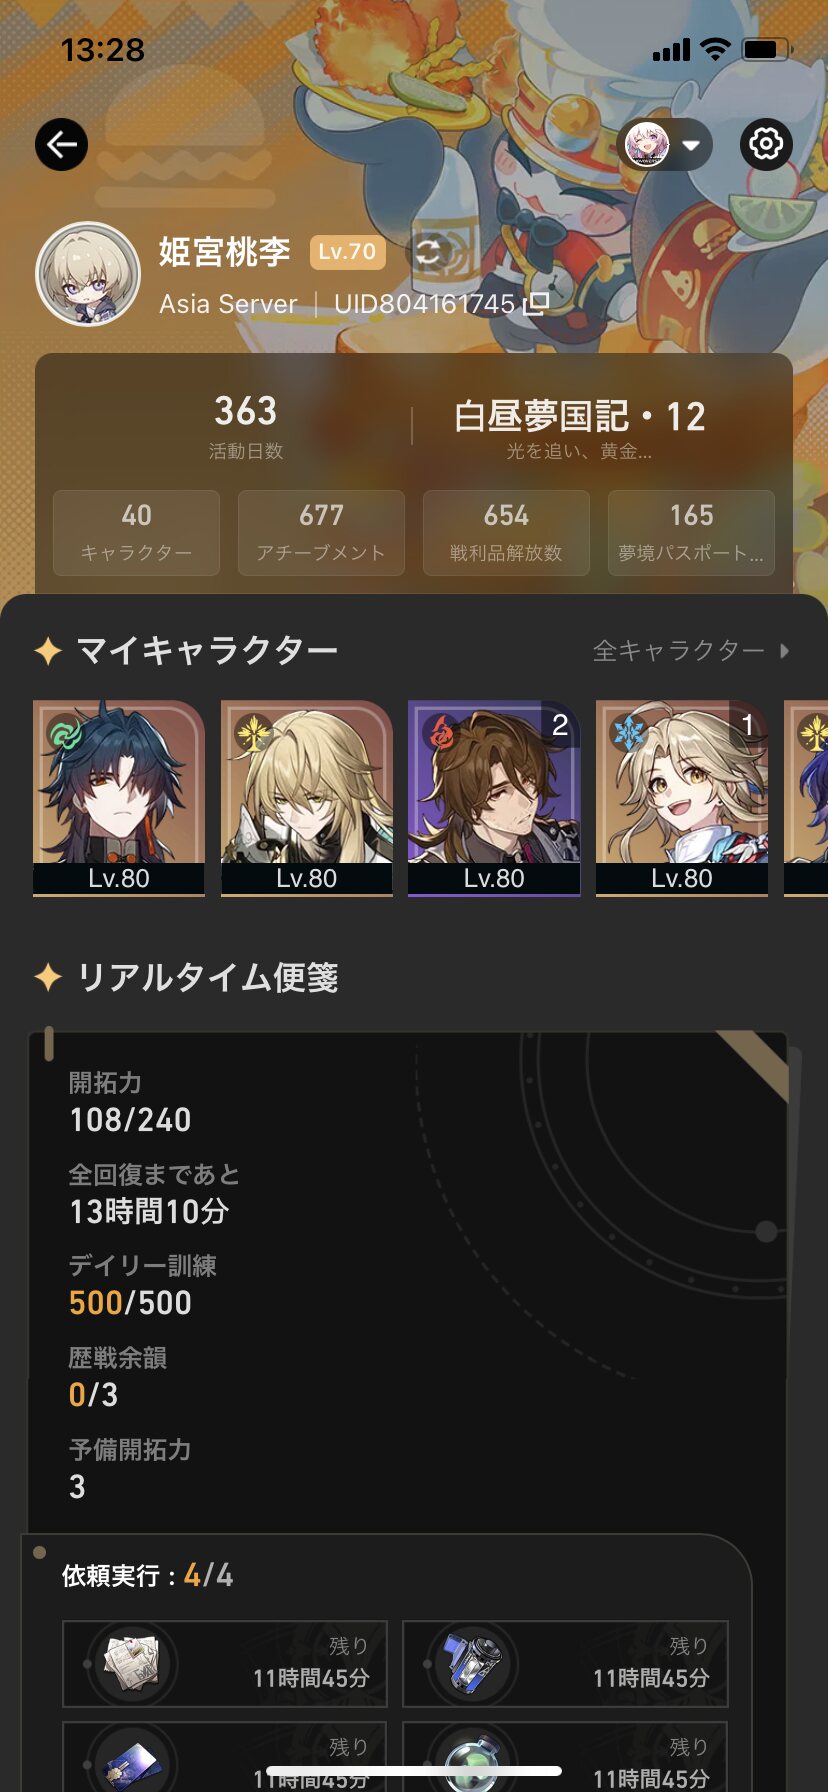
Task: Tap the back arrow icon
Action: point(61,145)
